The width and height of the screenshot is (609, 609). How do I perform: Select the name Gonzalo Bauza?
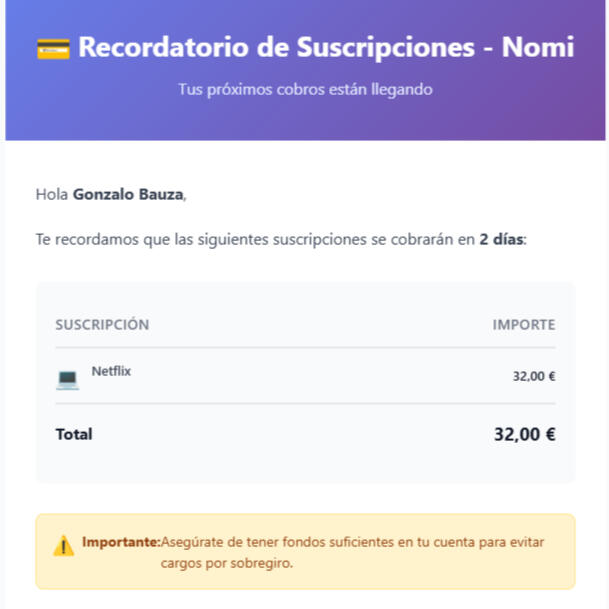click(x=128, y=194)
